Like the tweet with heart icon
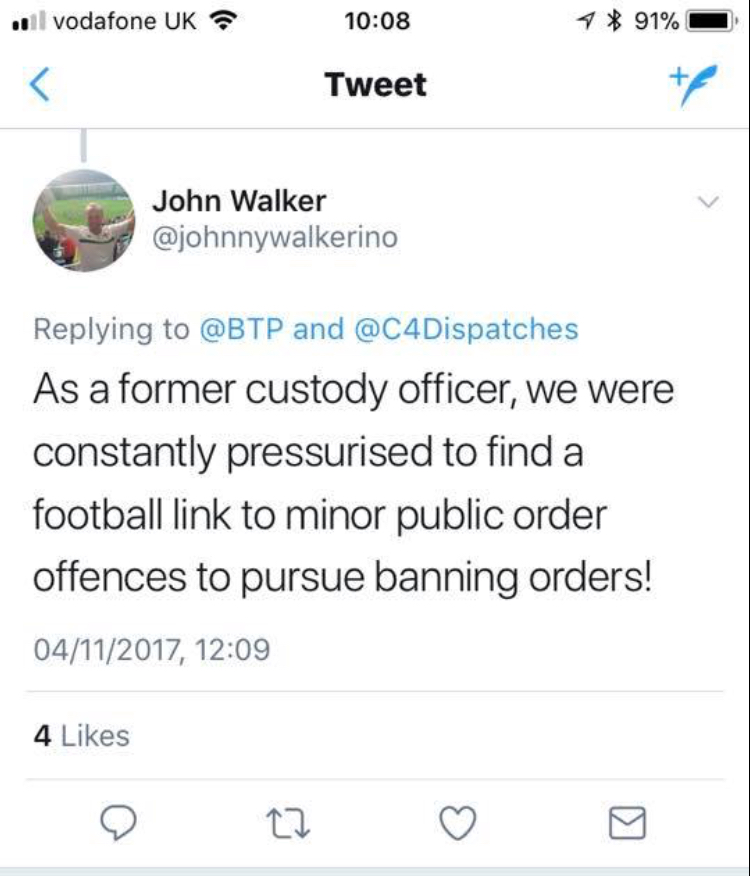This screenshot has height=876, width=750. click(458, 823)
